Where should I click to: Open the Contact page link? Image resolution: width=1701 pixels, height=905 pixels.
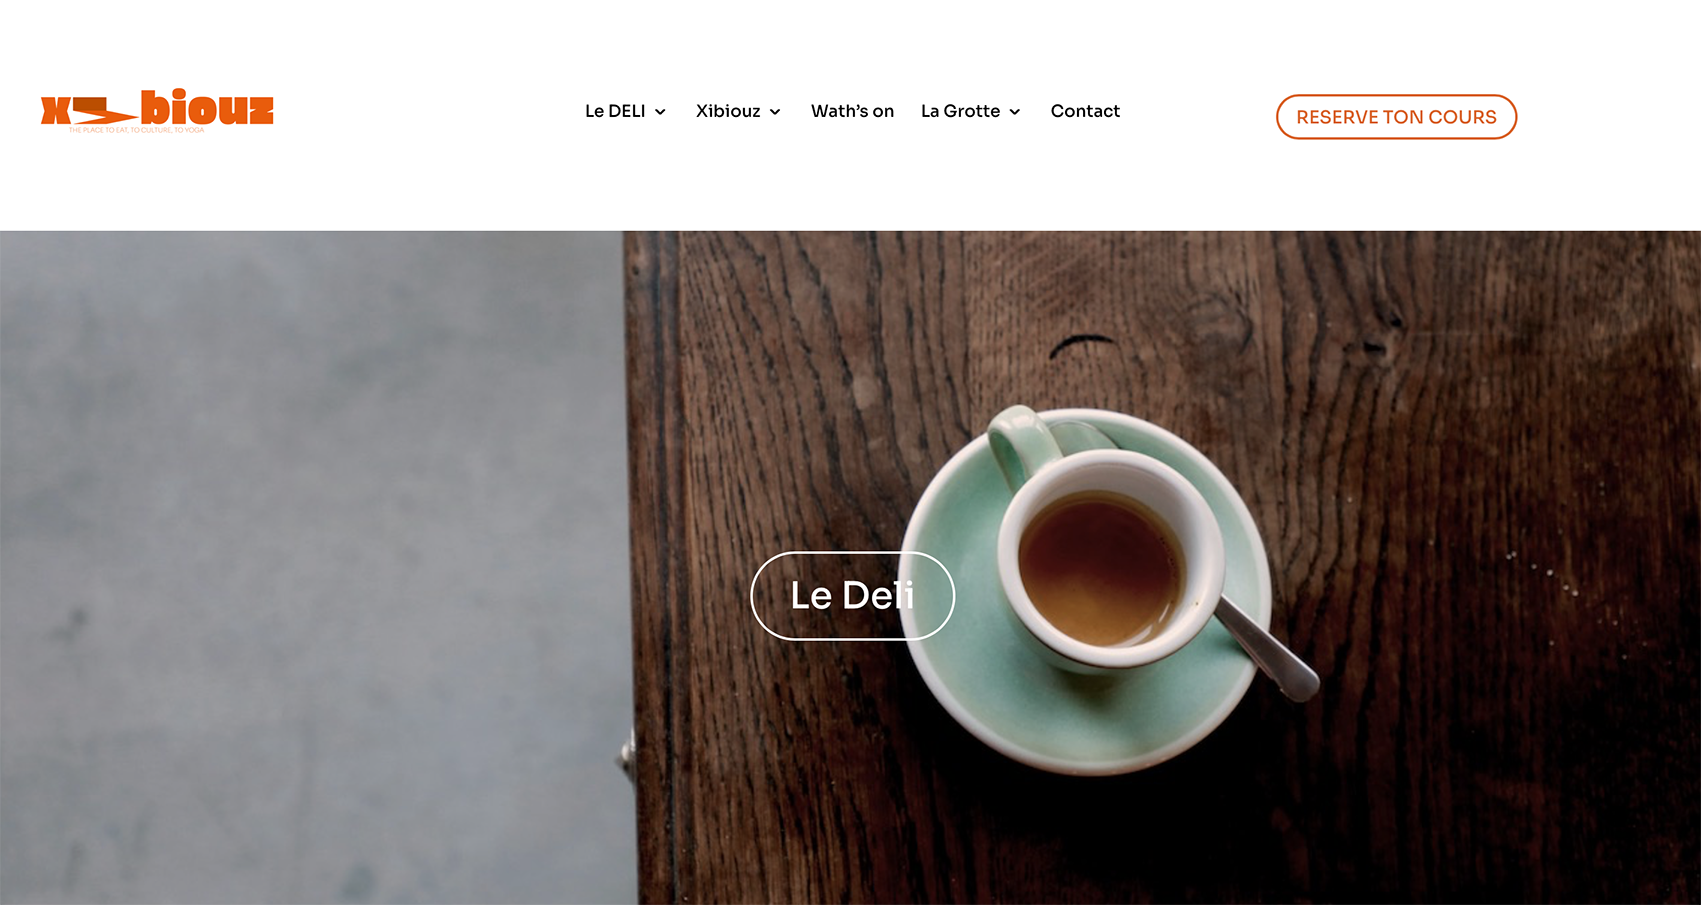coord(1085,111)
